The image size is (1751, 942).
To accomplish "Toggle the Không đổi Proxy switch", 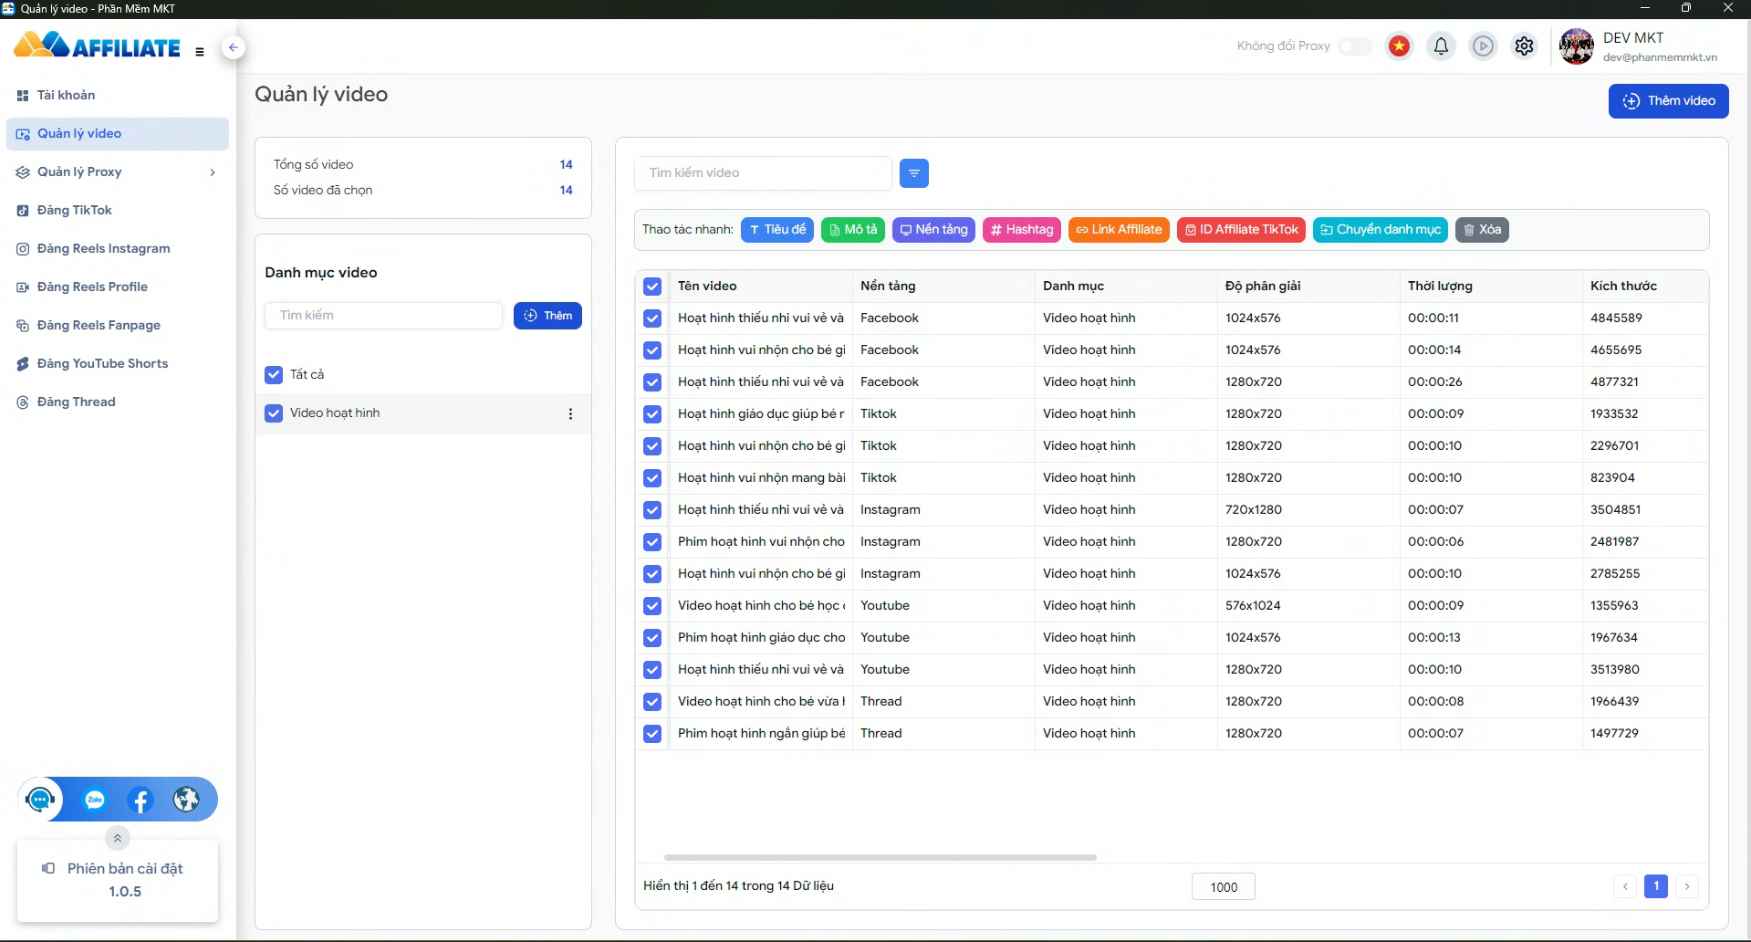I will pyautogui.click(x=1354, y=46).
